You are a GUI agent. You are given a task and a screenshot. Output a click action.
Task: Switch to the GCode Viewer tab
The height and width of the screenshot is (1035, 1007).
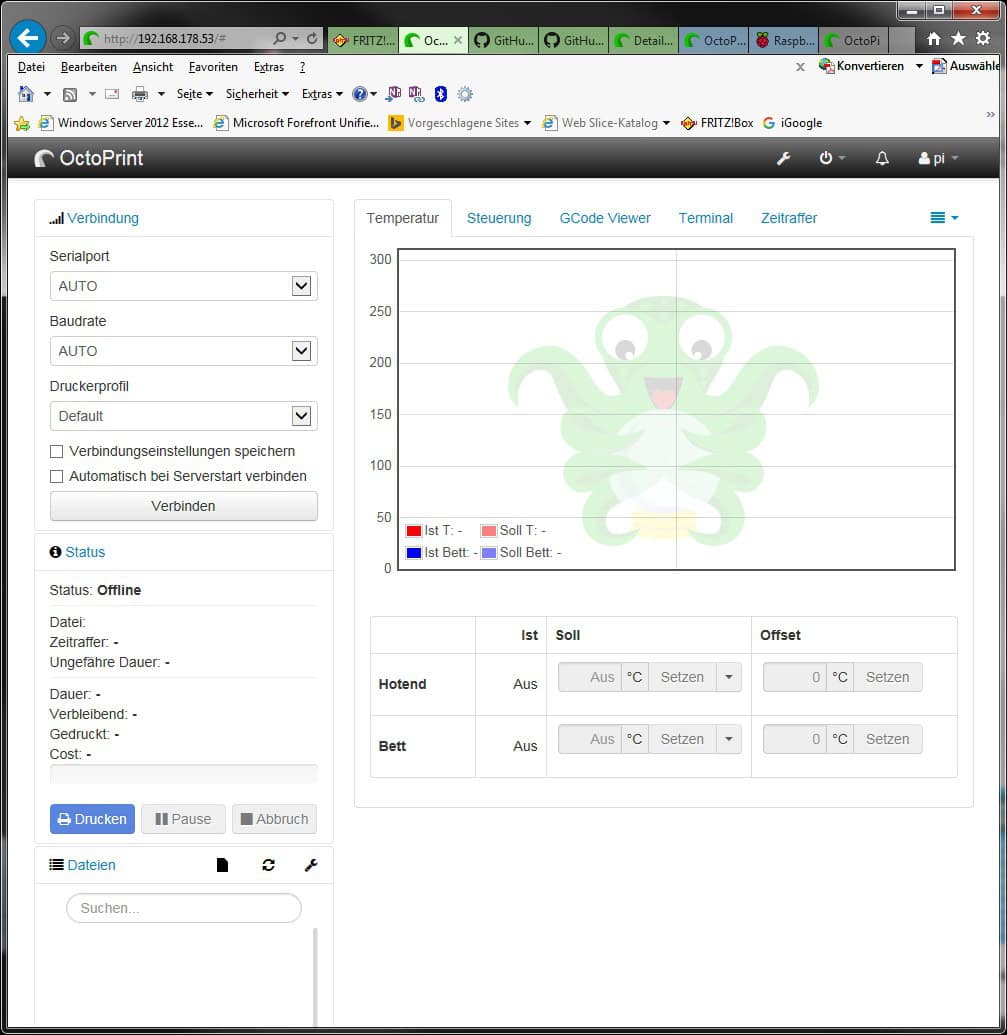(605, 218)
